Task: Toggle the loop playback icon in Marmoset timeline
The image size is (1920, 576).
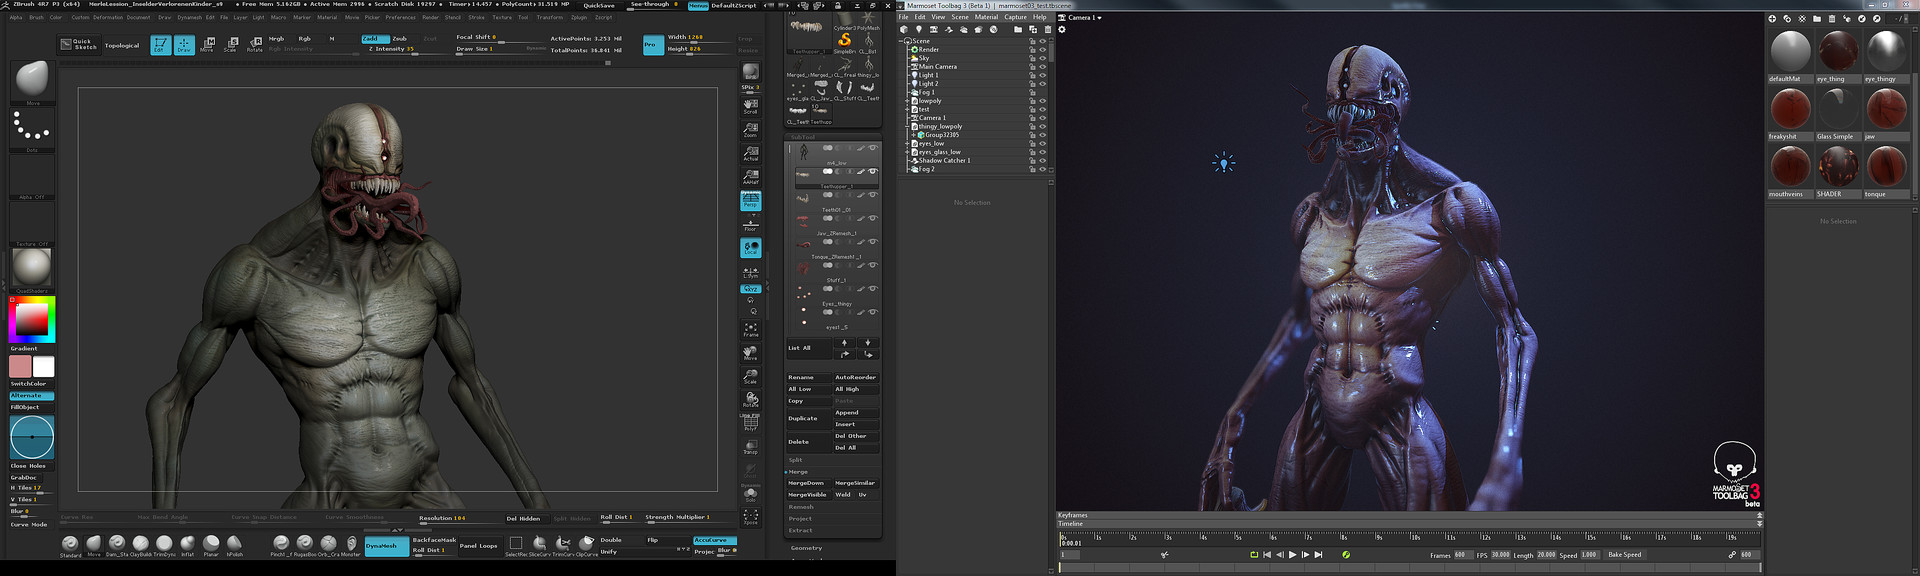Action: coord(1254,554)
